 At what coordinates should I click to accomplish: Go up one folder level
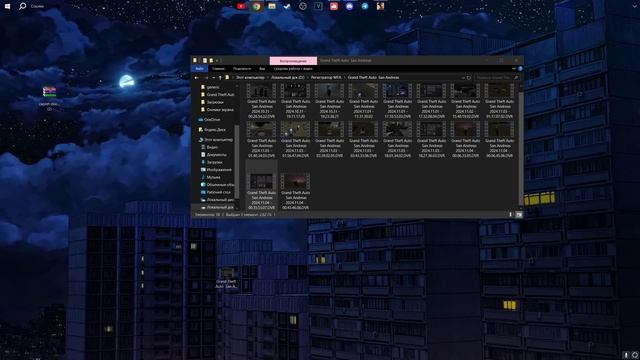point(220,78)
